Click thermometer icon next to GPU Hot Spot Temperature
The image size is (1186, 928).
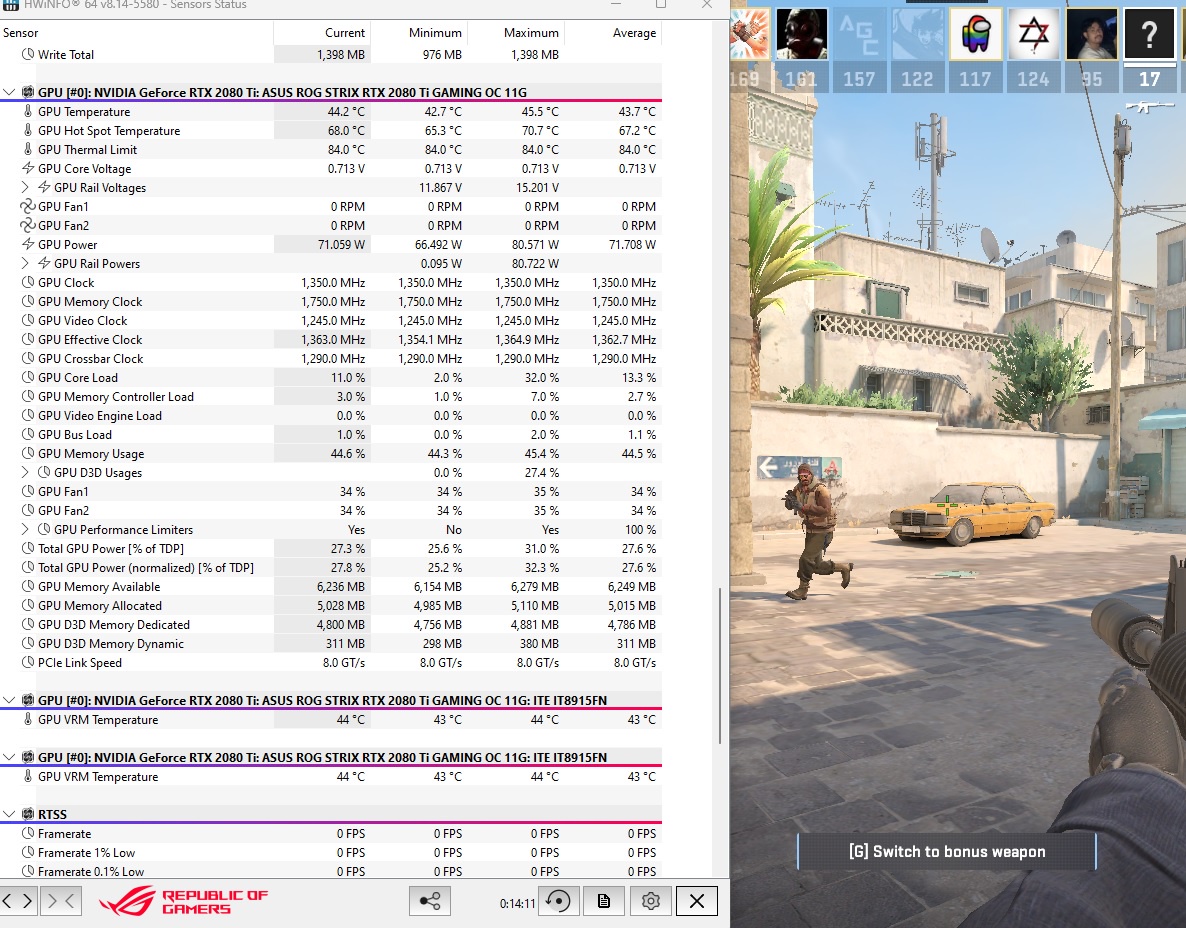pos(28,130)
